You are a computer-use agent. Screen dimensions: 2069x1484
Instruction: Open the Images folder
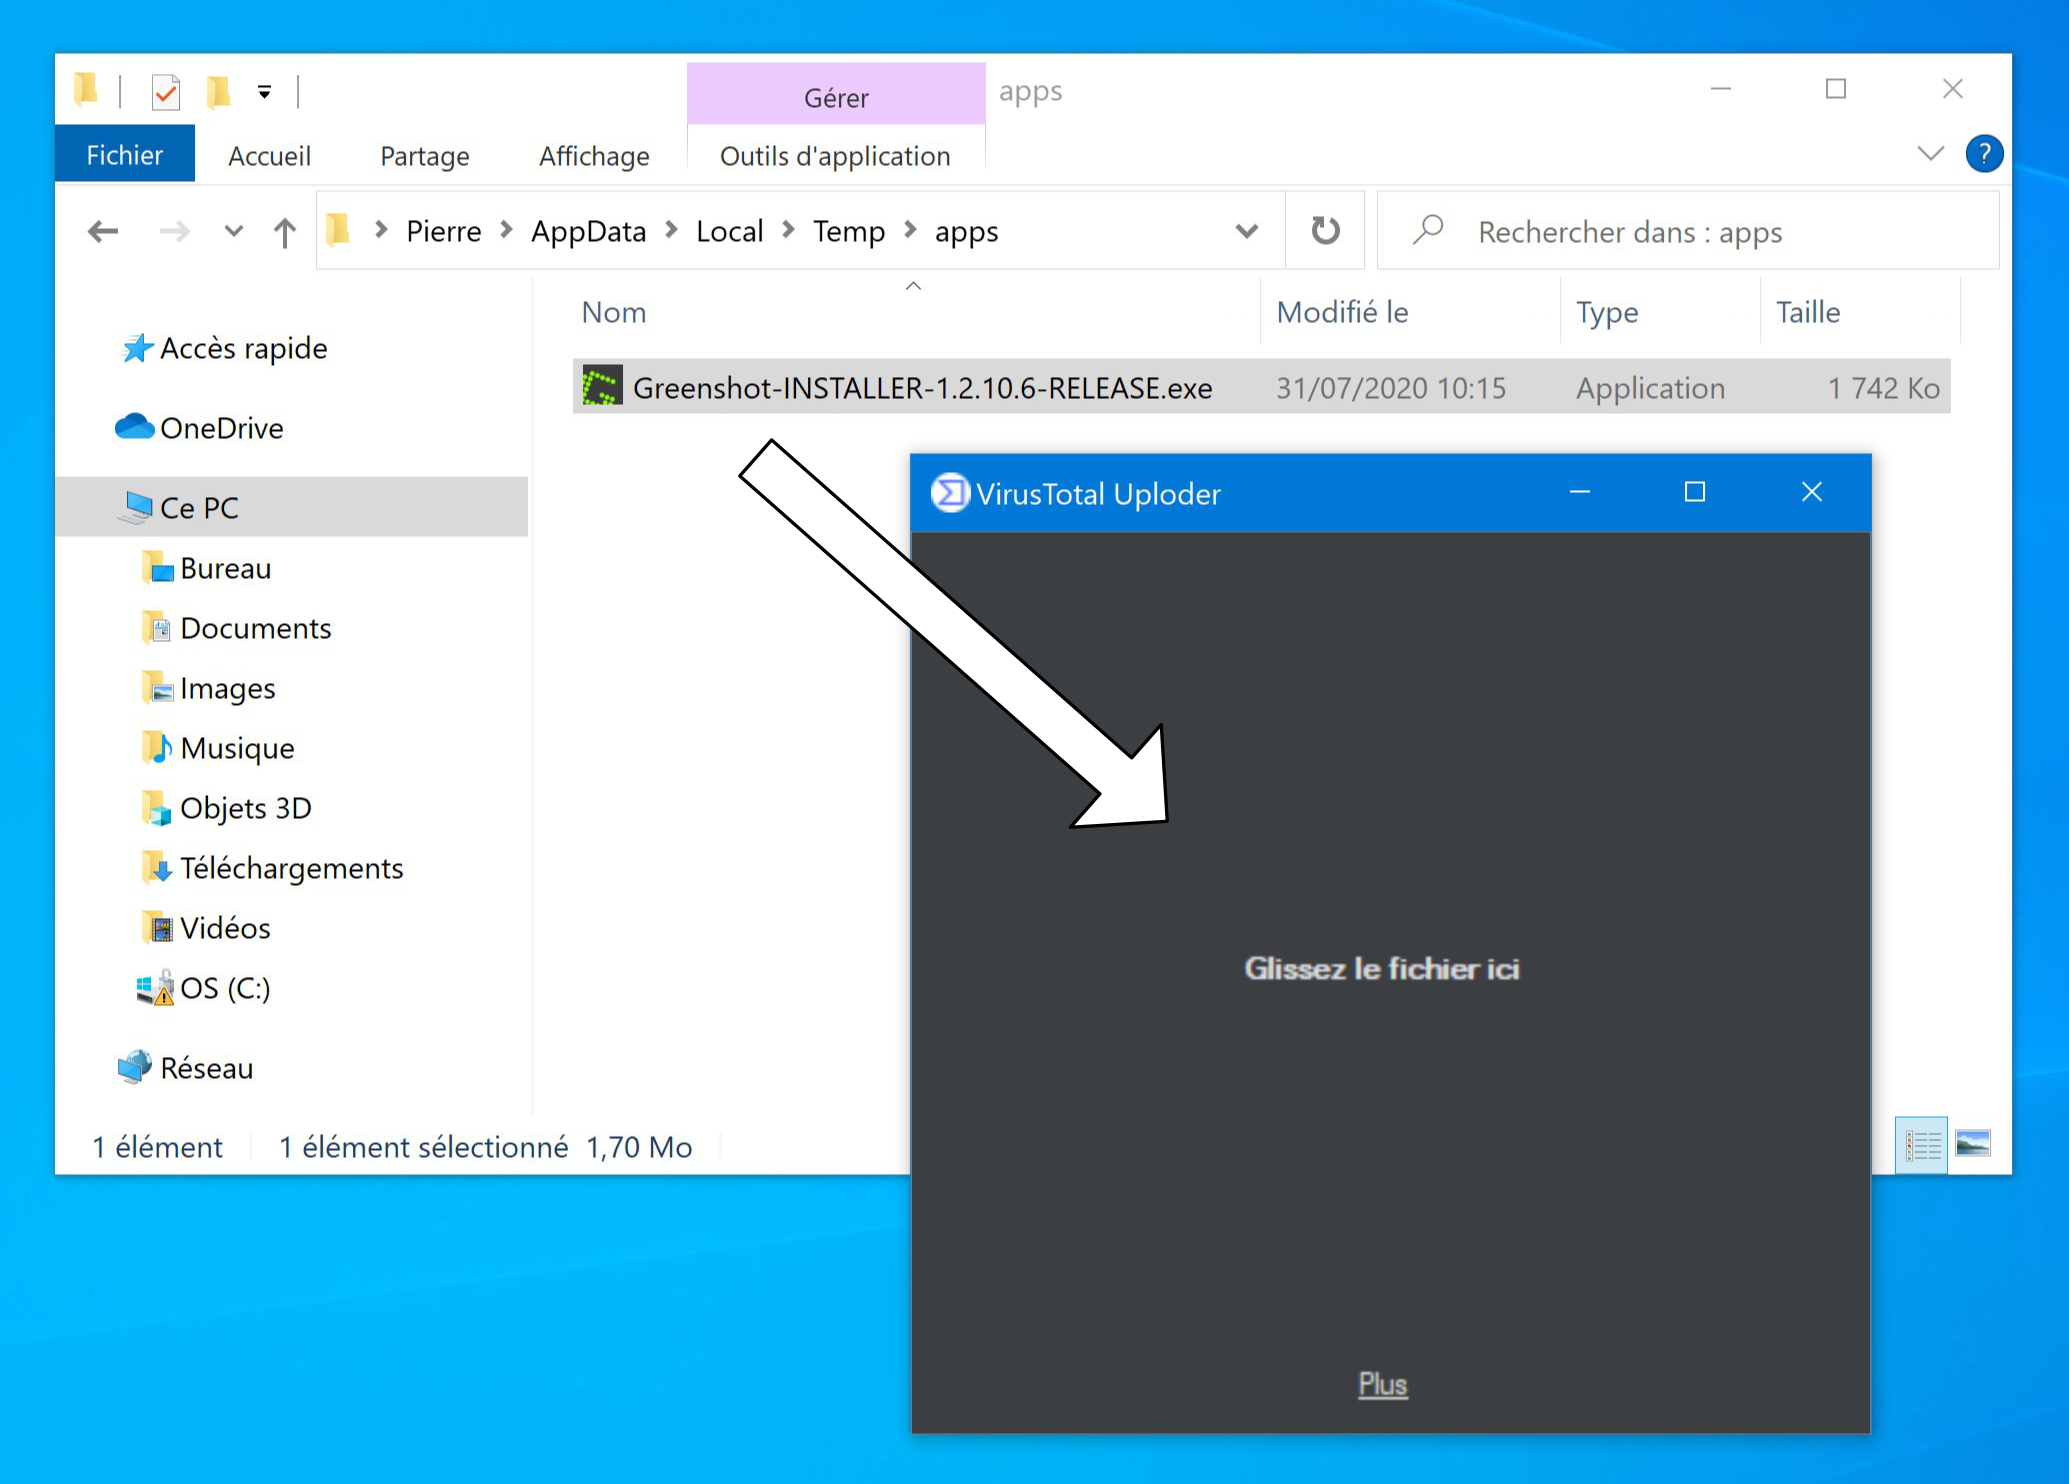(x=227, y=688)
